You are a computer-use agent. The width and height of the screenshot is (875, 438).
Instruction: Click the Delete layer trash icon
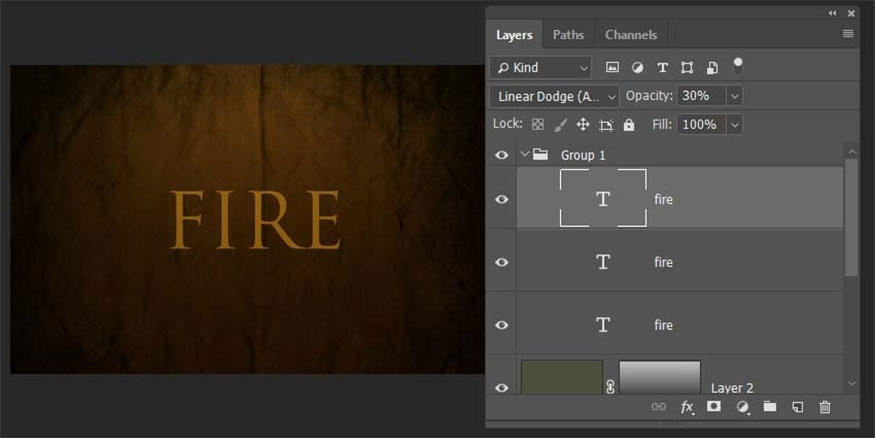tap(825, 407)
